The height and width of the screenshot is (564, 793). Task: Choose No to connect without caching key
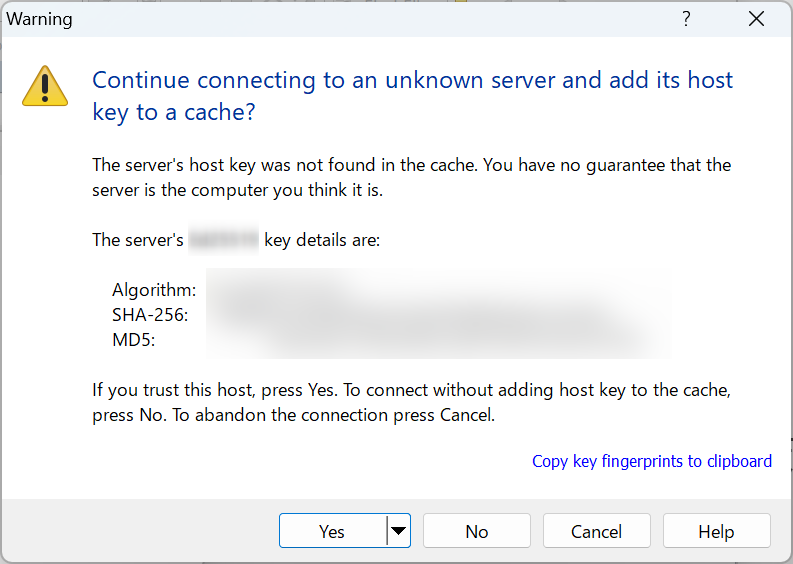[x=476, y=531]
